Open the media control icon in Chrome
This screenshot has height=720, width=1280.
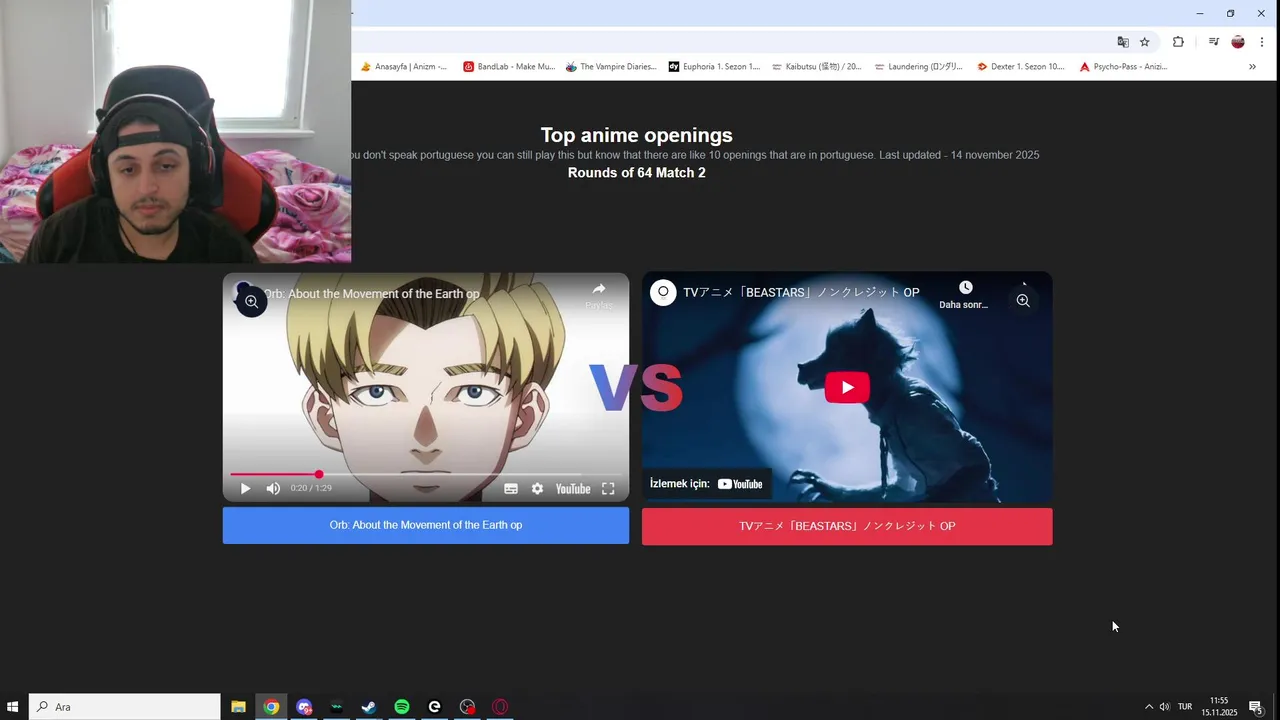[x=1213, y=42]
